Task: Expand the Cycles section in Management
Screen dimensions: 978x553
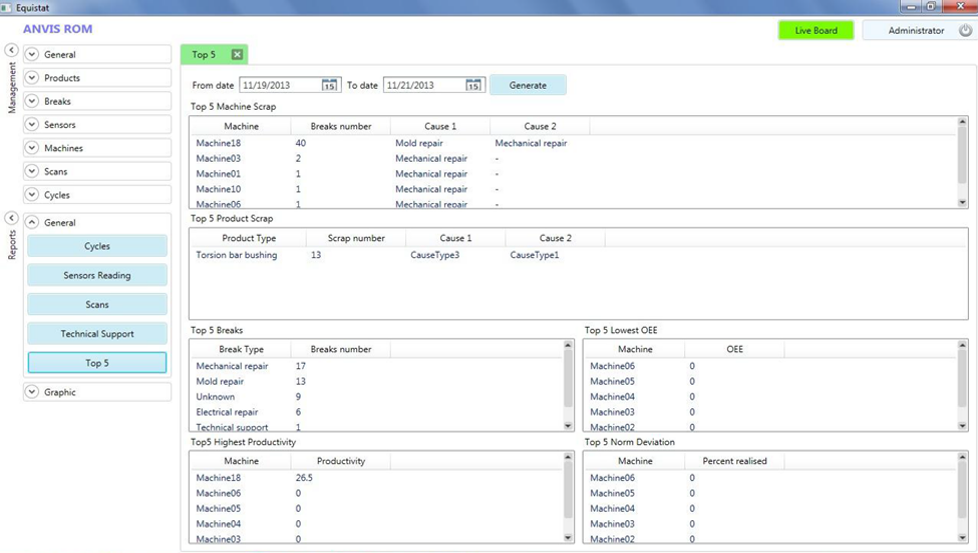Action: [x=97, y=195]
